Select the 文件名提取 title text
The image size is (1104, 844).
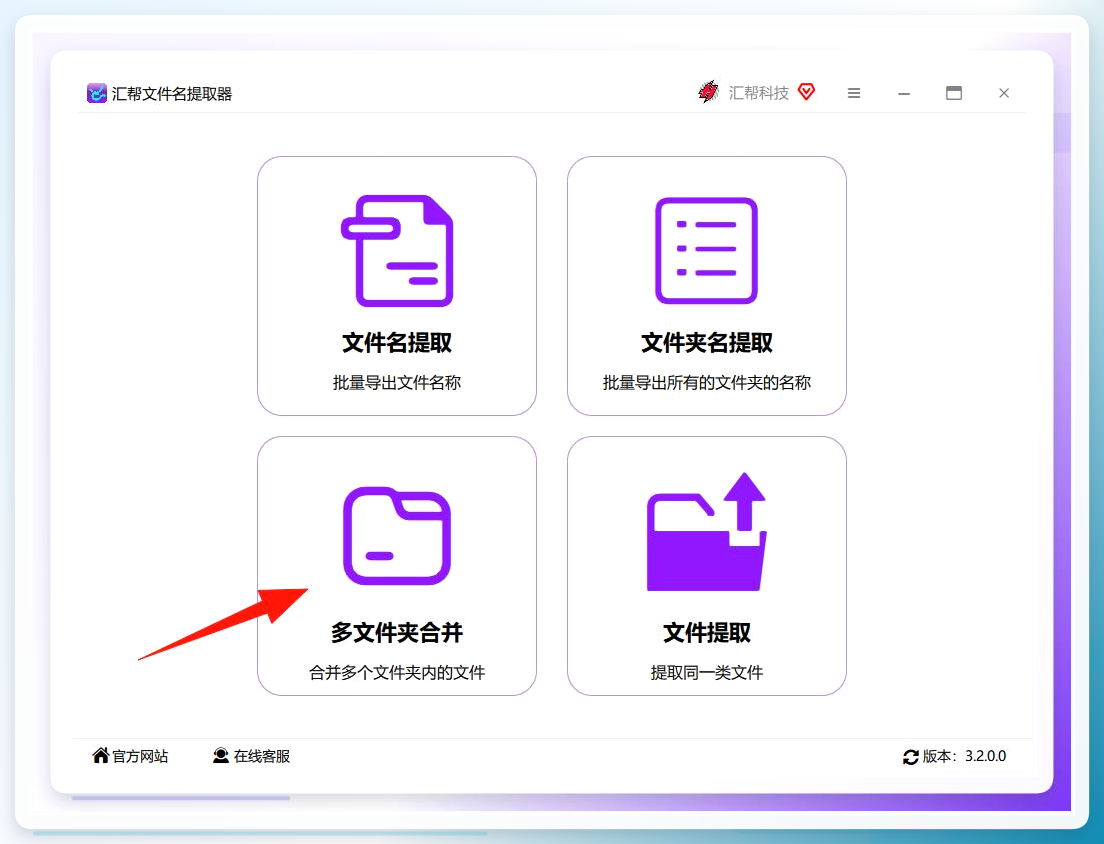[397, 343]
